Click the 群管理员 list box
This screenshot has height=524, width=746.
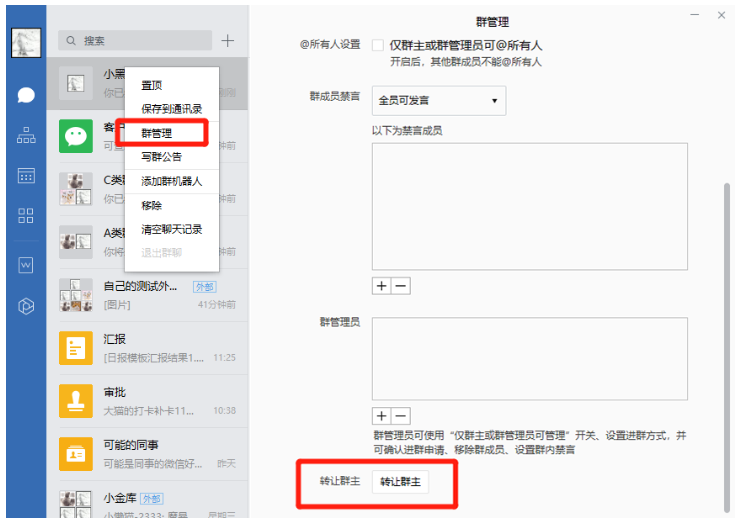click(x=530, y=359)
